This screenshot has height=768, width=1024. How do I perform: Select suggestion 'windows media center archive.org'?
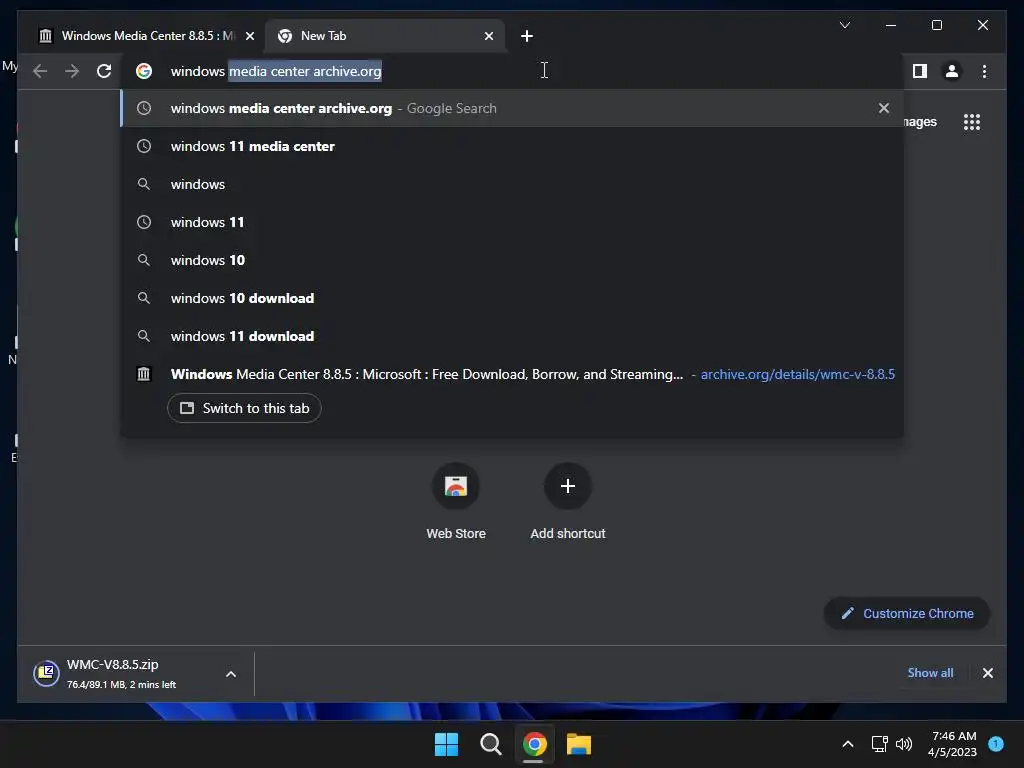point(512,108)
